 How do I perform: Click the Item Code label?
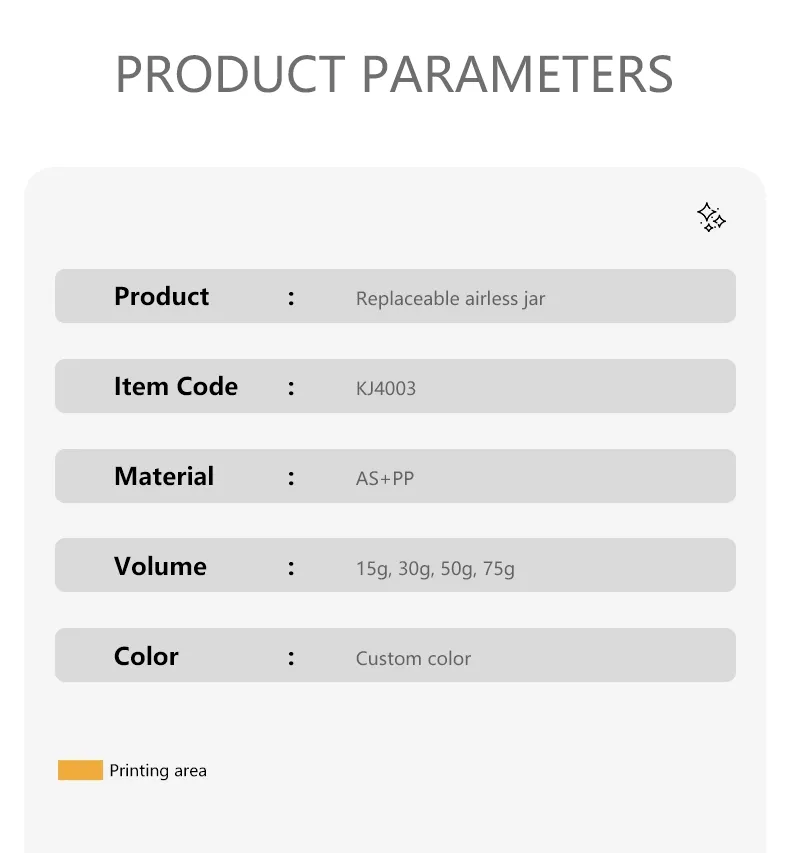175,387
